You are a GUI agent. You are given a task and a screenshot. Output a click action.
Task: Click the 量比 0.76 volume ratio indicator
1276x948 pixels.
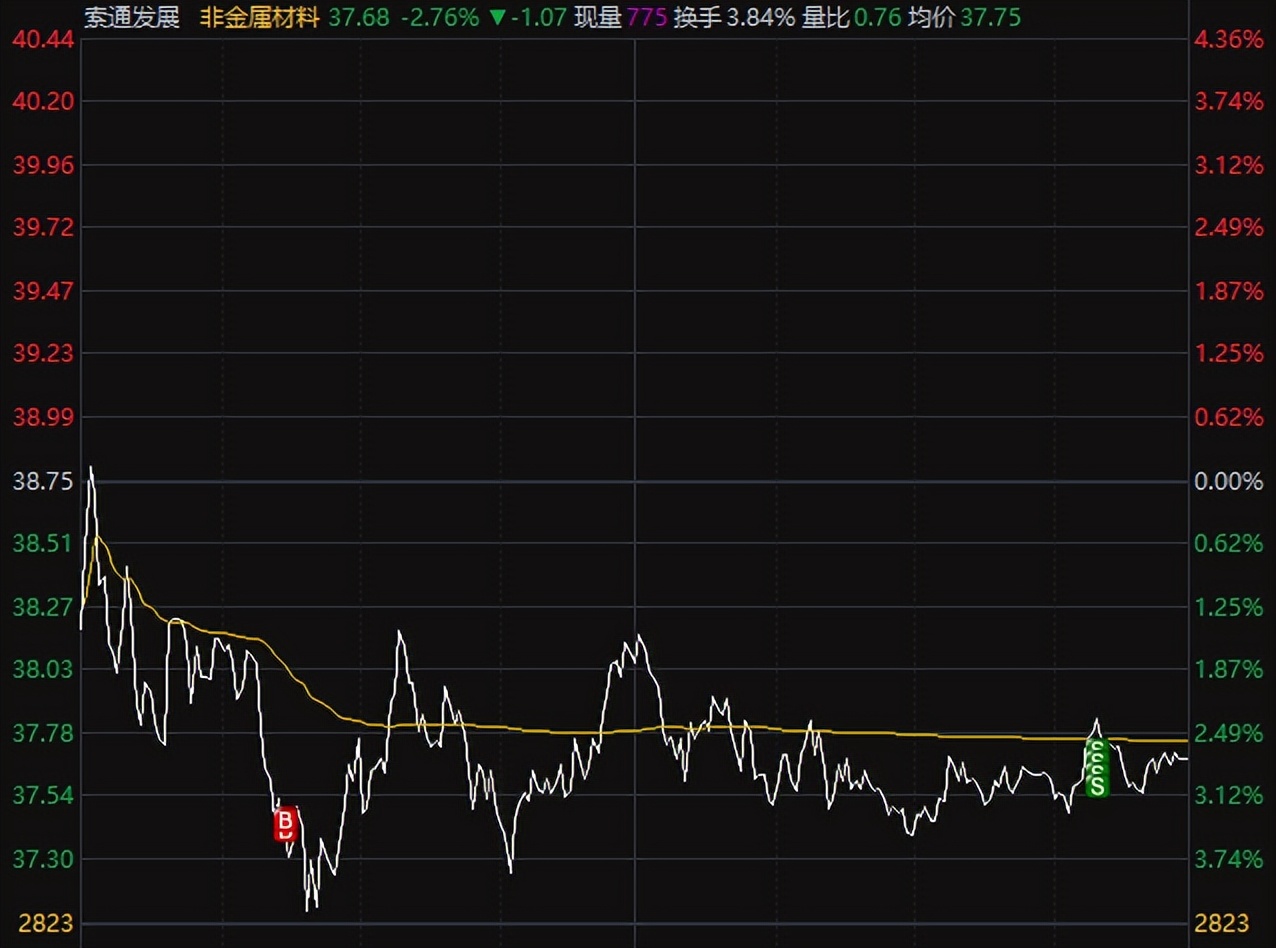(x=843, y=17)
